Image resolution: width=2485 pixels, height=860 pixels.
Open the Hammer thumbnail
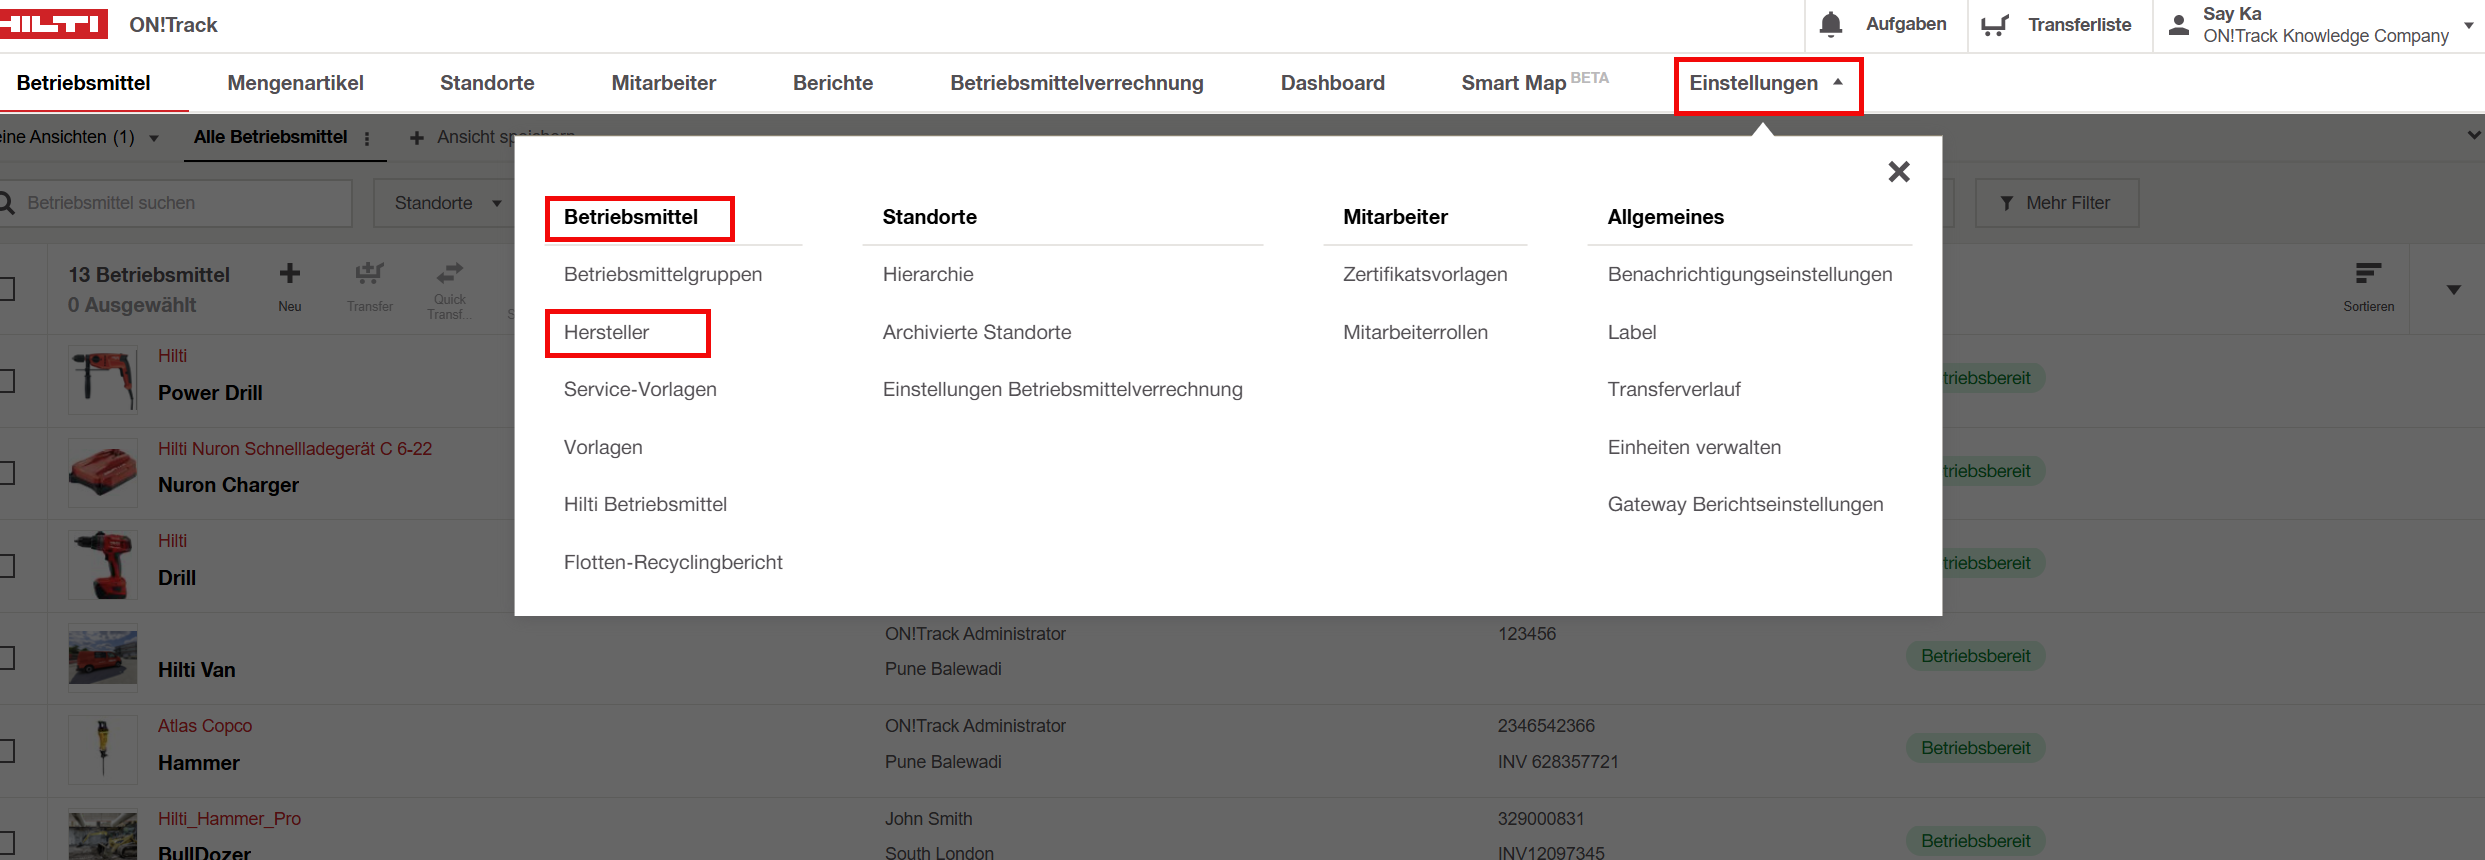point(102,750)
